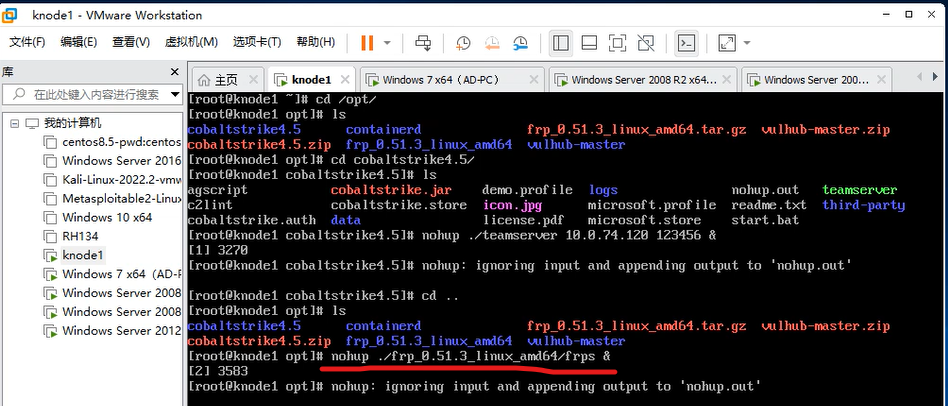Open the 虚拟机(M) menu
Screen dimensions: 948x406
(x=191, y=42)
